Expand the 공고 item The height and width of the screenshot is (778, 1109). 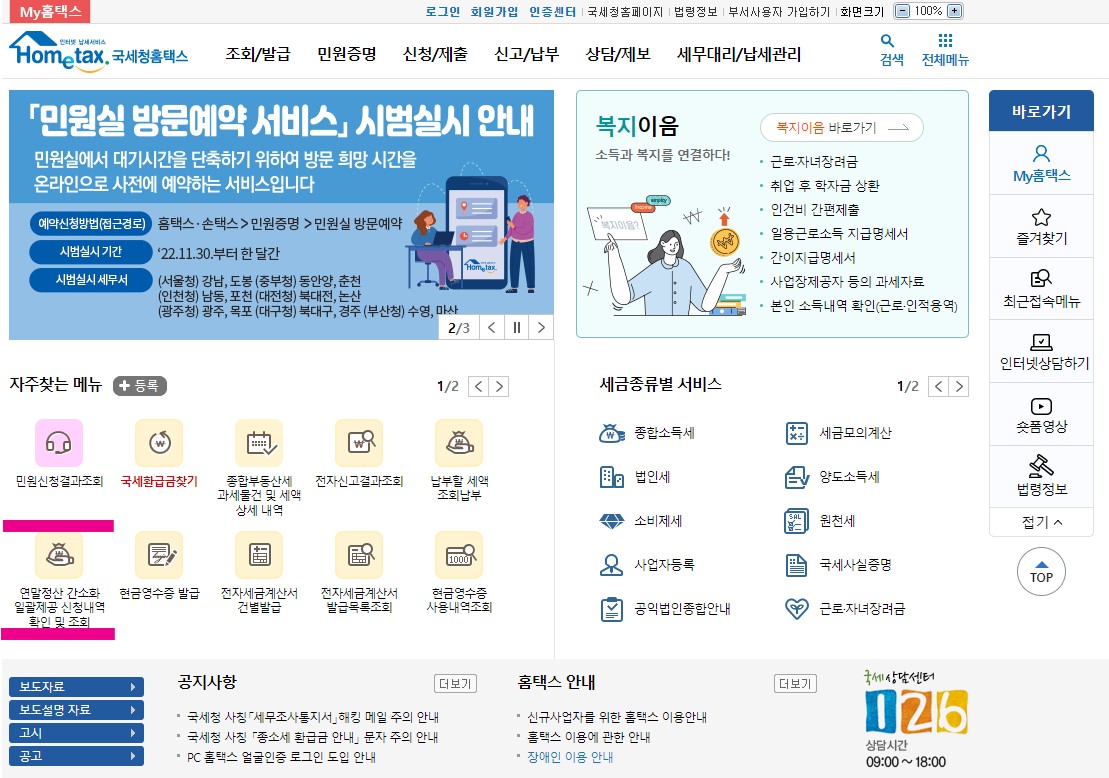click(x=76, y=756)
